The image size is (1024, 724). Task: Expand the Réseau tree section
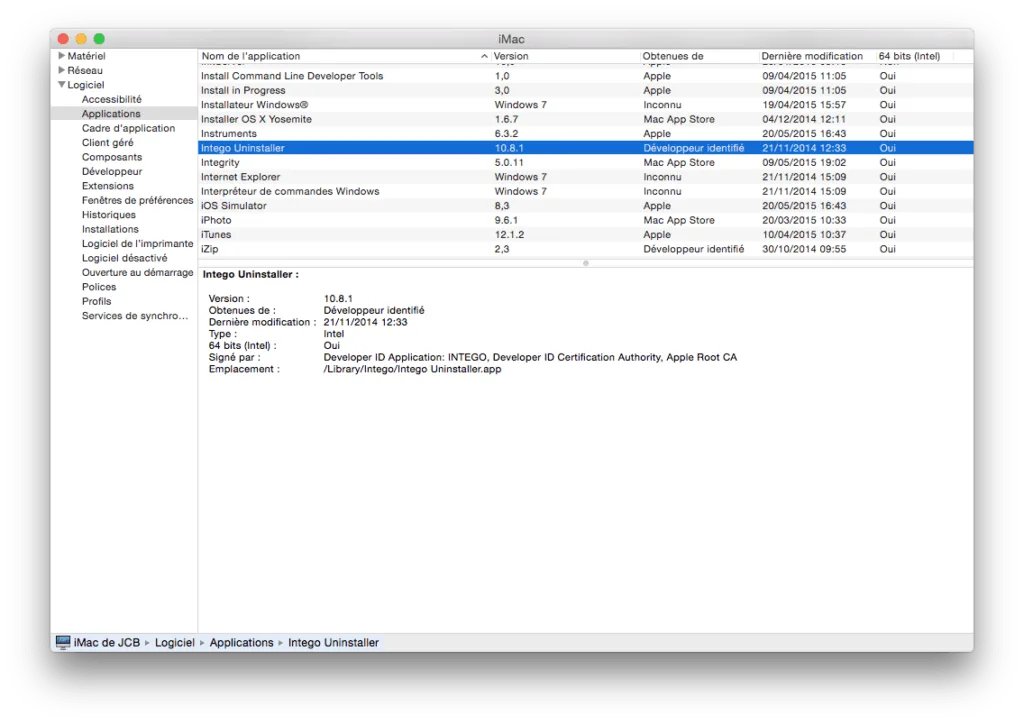pyautogui.click(x=61, y=71)
